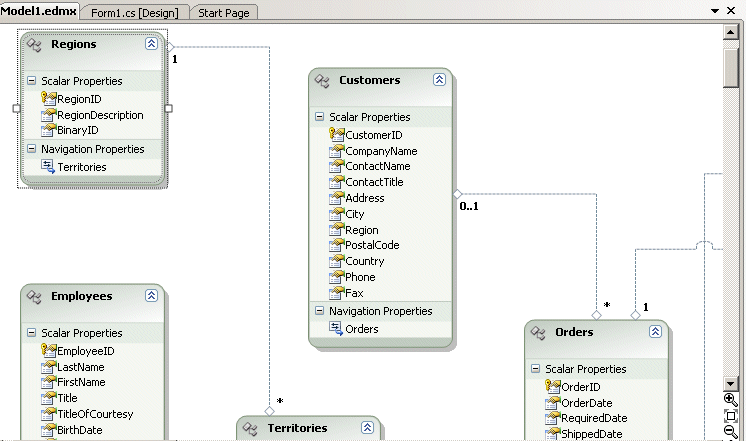Click scrollbar down arrow
Screen dimensions: 746x441
tap(730, 383)
